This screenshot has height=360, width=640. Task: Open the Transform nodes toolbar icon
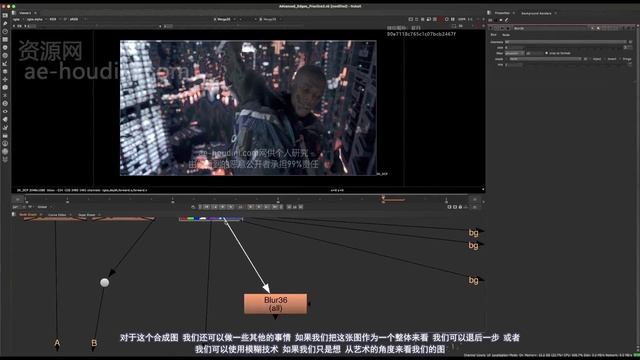[x=5, y=80]
